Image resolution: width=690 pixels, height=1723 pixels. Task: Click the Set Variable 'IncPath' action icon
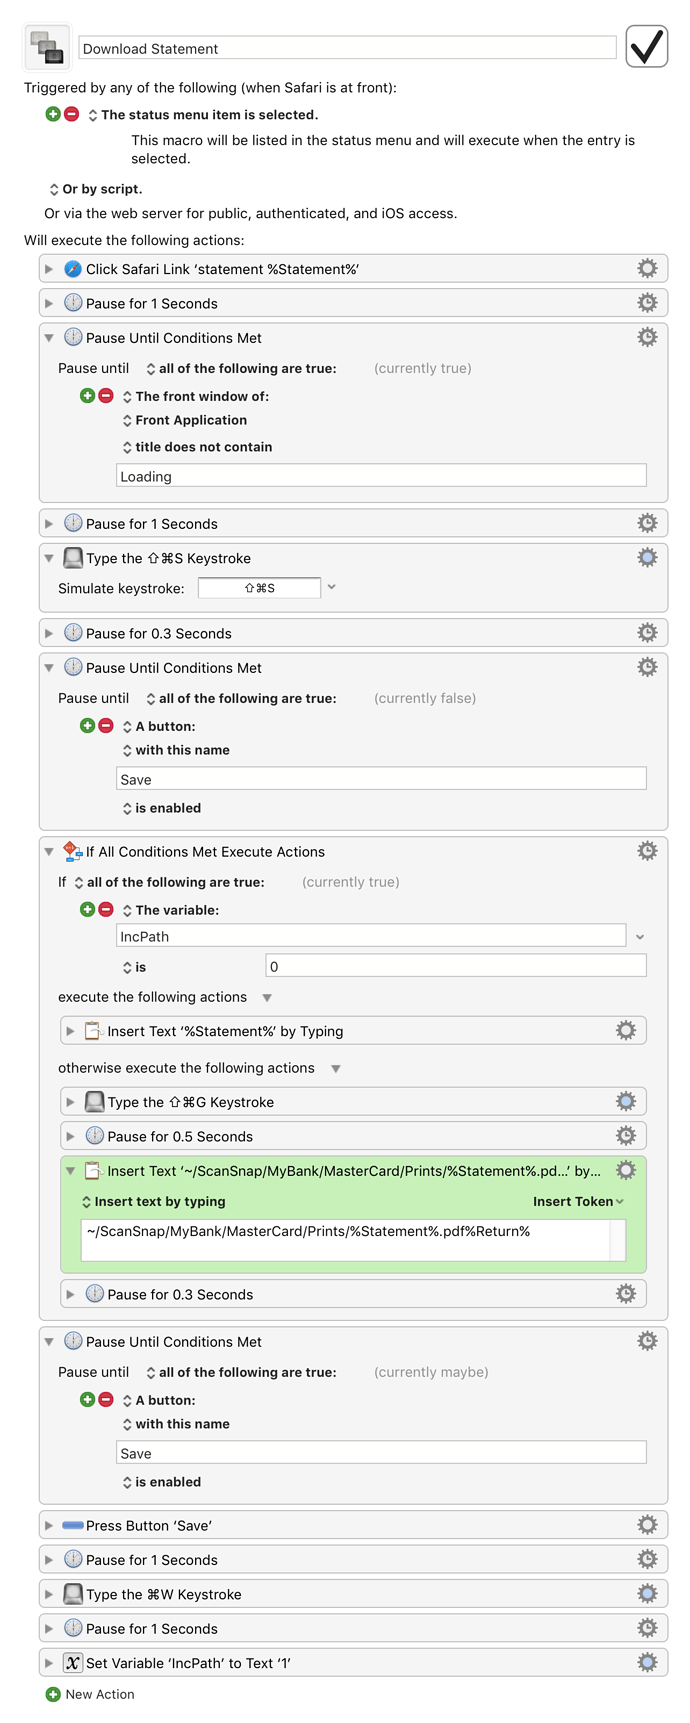[73, 1663]
